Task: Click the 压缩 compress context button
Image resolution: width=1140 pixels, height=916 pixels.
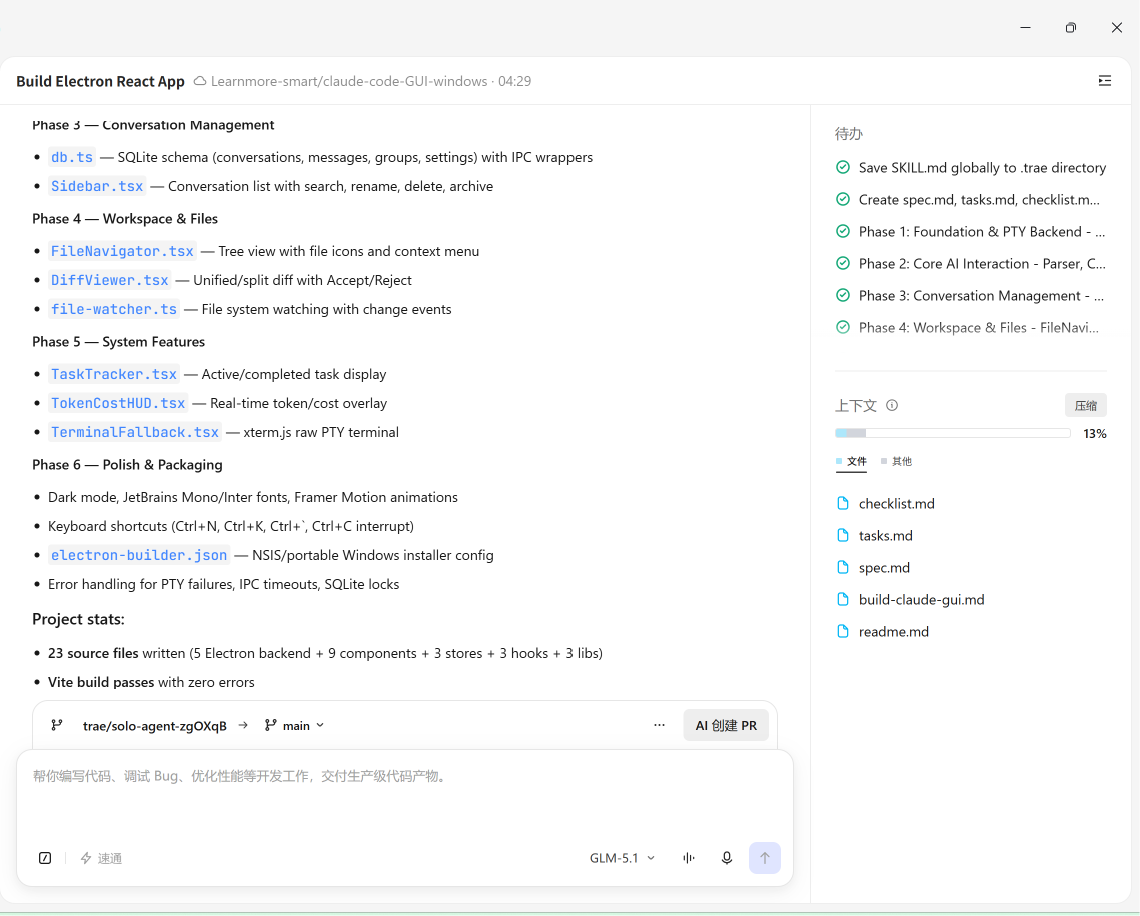Action: coord(1085,406)
